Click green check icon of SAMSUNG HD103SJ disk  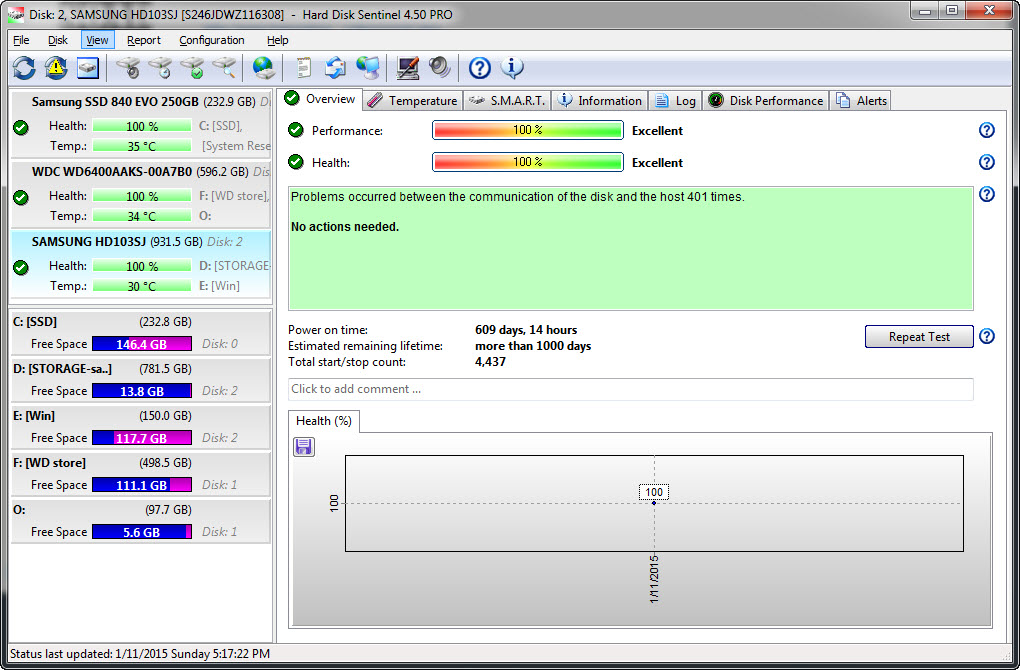[x=21, y=267]
